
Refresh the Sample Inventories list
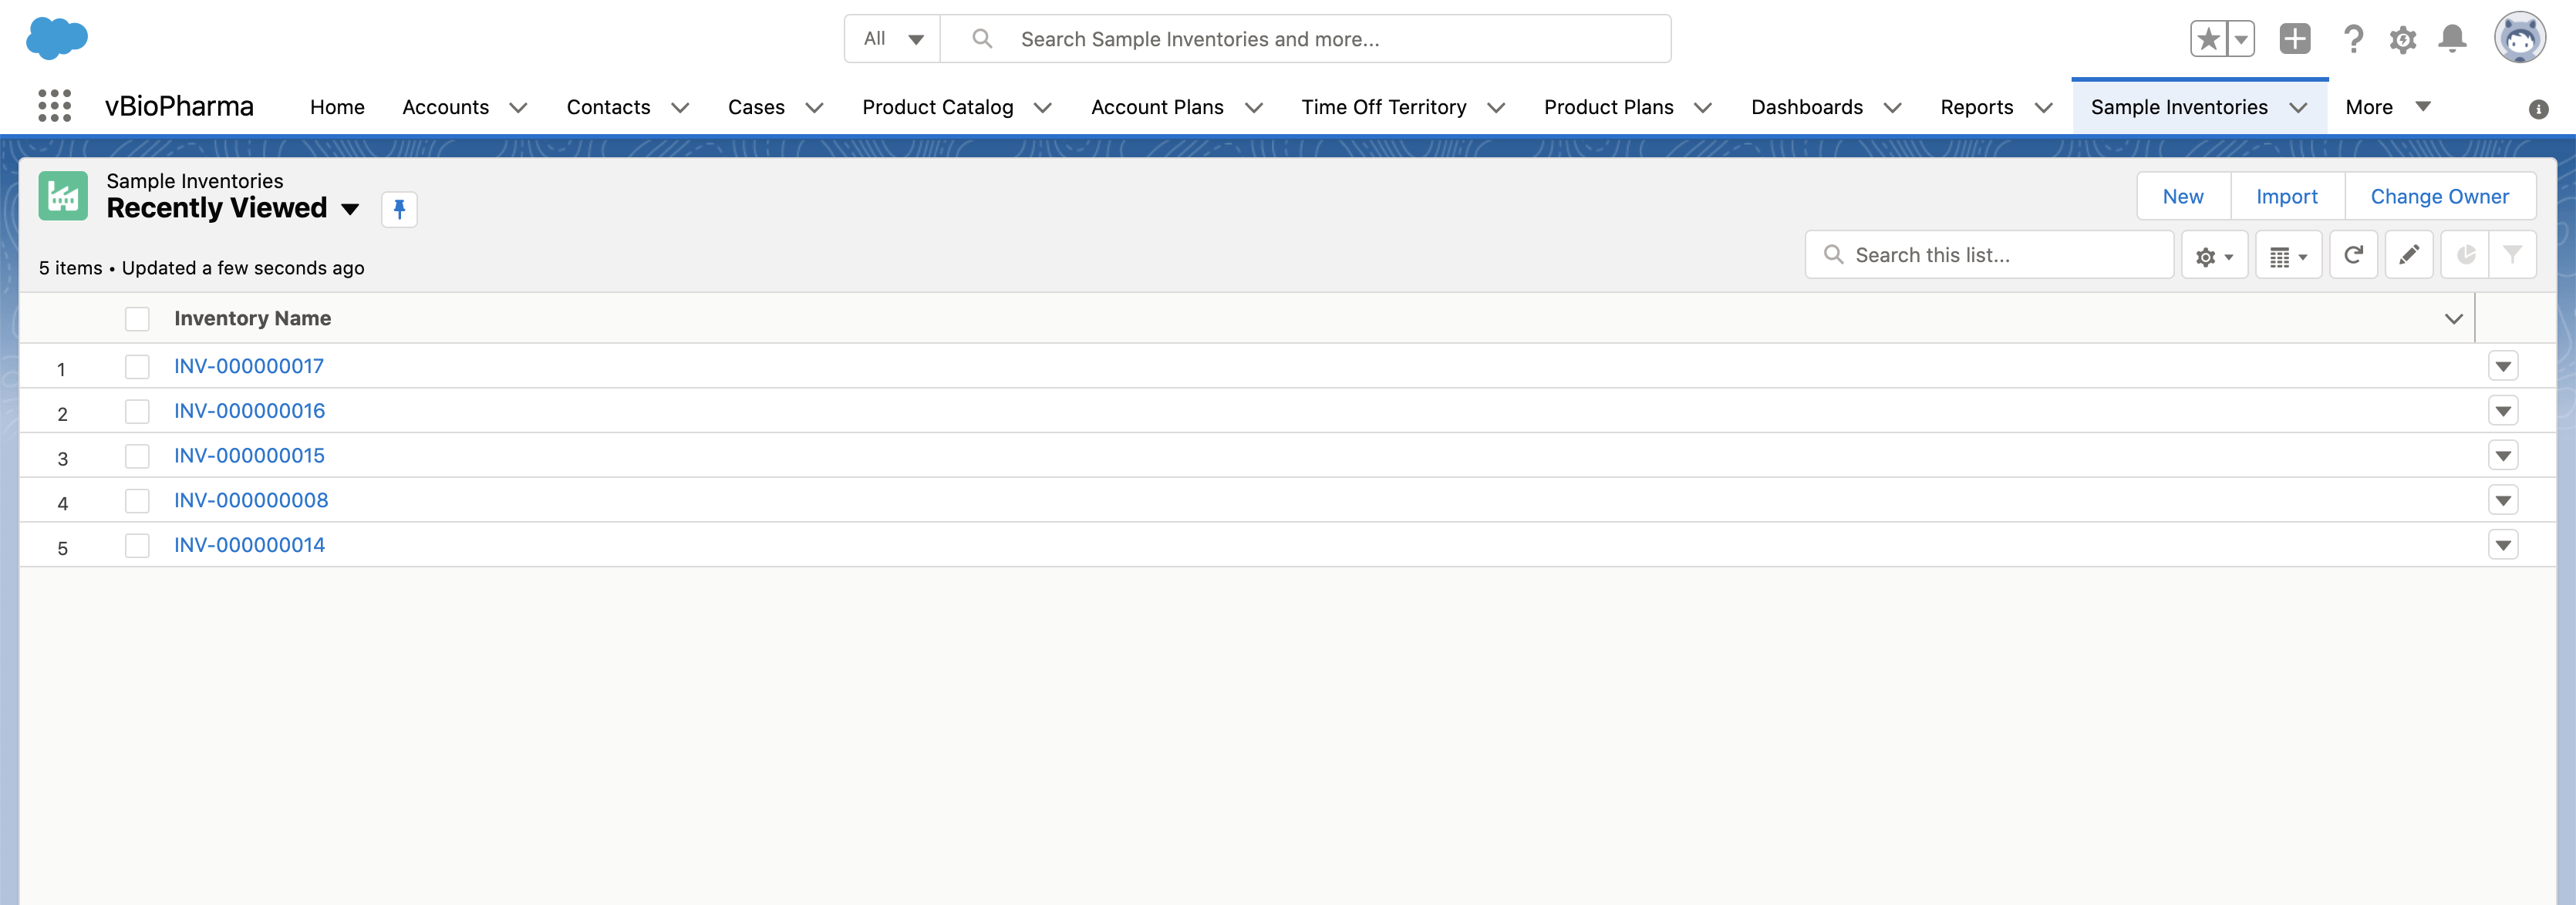2353,255
